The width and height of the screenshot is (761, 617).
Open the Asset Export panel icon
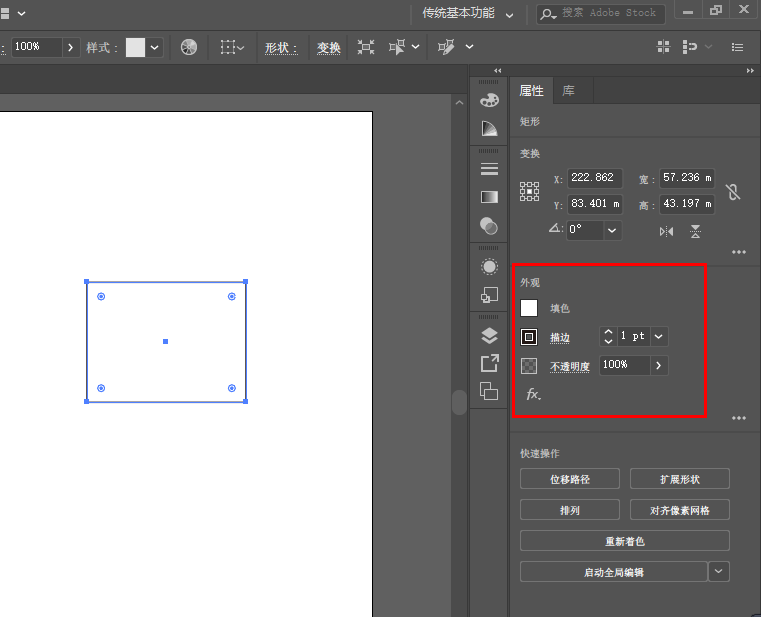(489, 363)
